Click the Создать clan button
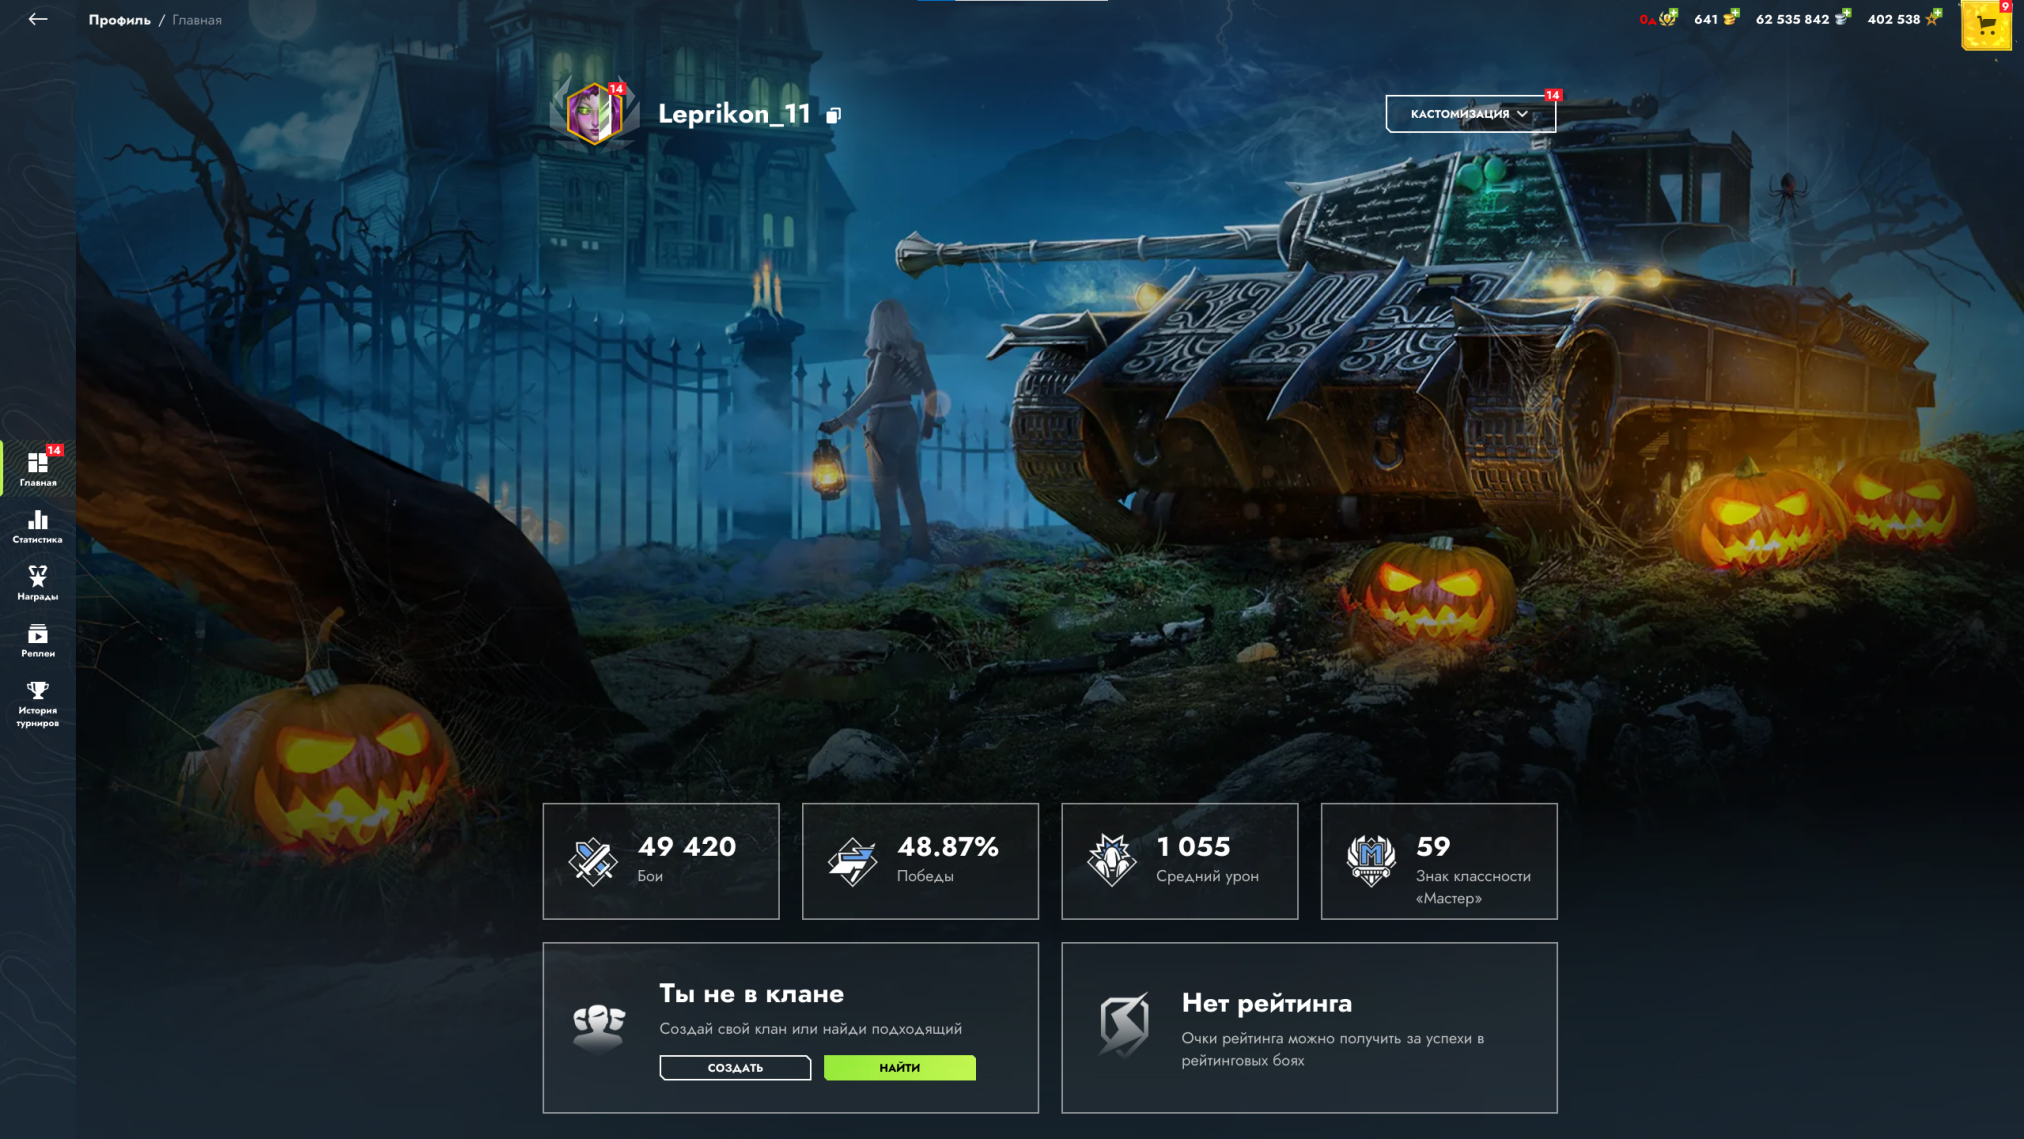Viewport: 2024px width, 1139px height. click(735, 1068)
